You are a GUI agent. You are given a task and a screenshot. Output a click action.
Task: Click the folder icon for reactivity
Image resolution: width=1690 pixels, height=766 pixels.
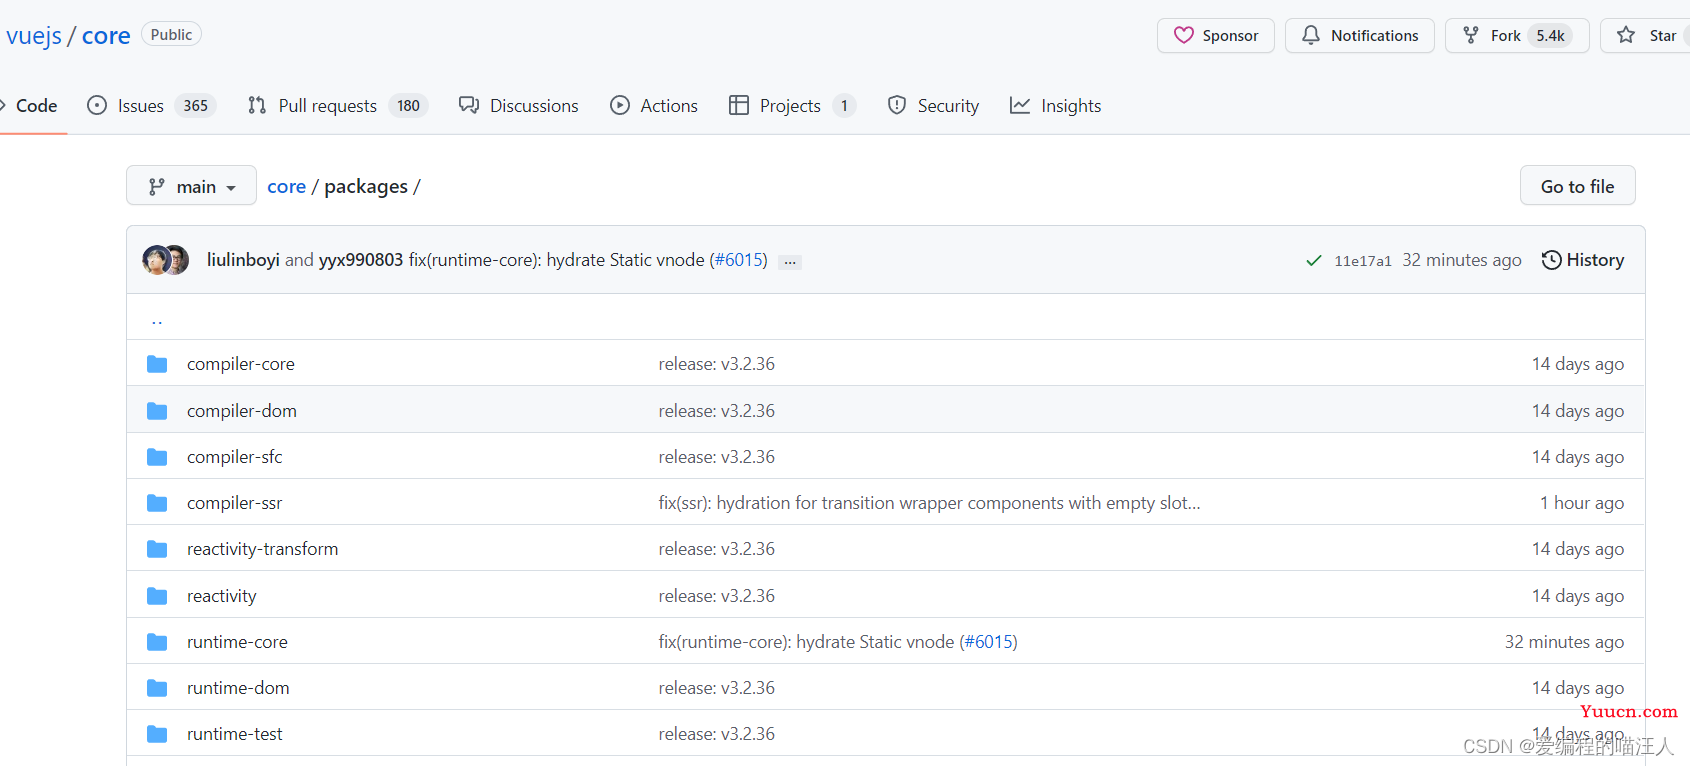157,596
